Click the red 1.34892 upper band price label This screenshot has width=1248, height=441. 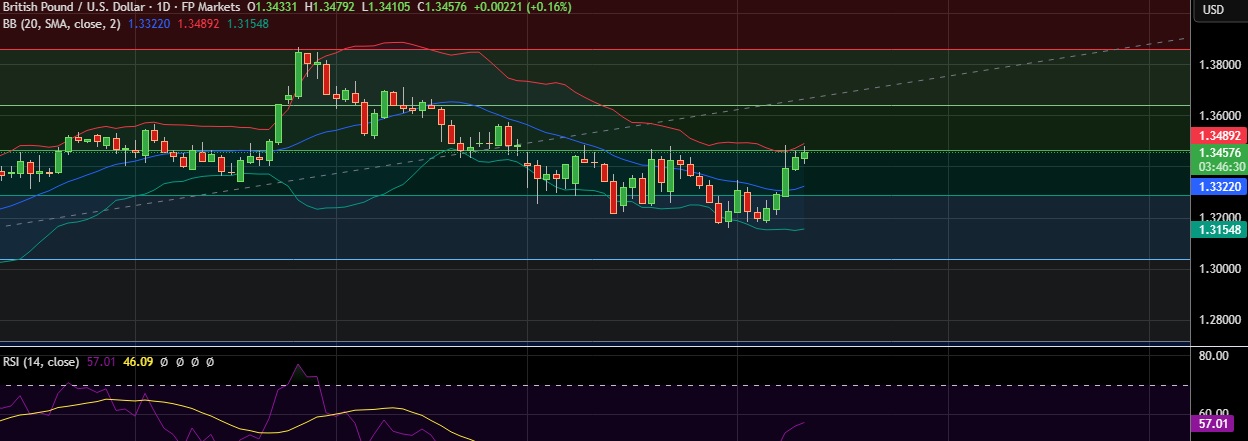tap(1218, 136)
